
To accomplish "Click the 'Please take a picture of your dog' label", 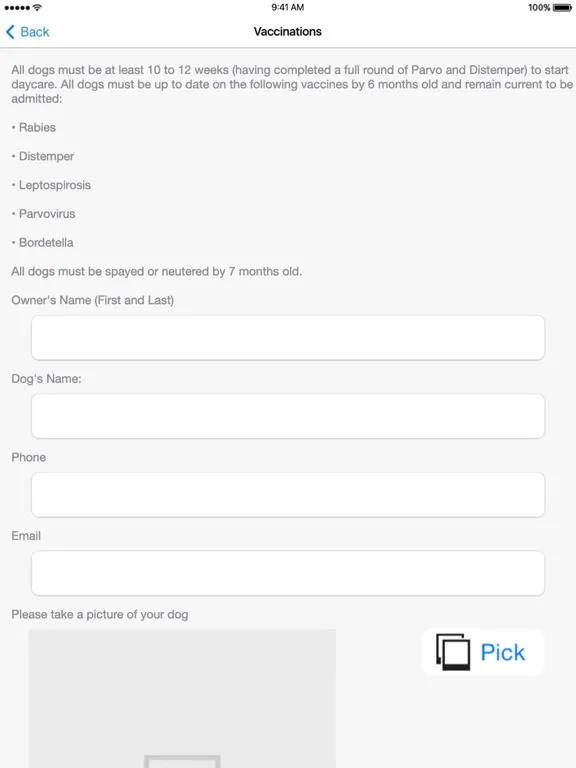I will pos(99,614).
